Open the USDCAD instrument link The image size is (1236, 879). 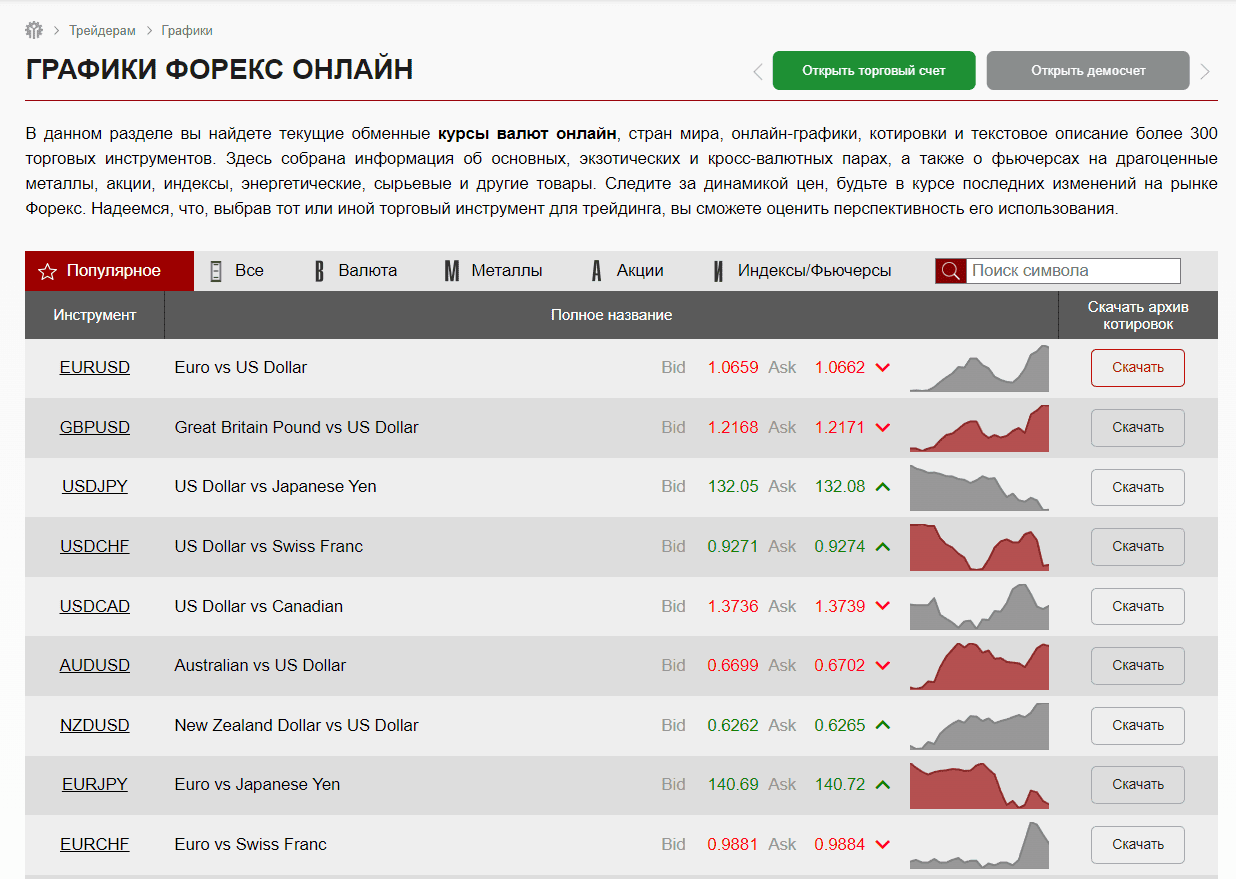pyautogui.click(x=95, y=606)
